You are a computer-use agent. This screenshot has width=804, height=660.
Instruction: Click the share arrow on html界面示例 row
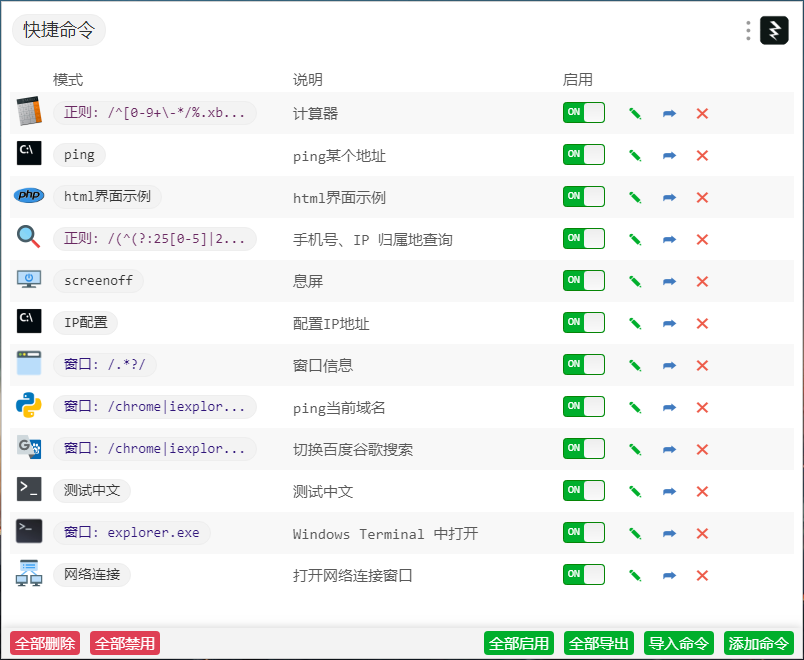click(668, 196)
